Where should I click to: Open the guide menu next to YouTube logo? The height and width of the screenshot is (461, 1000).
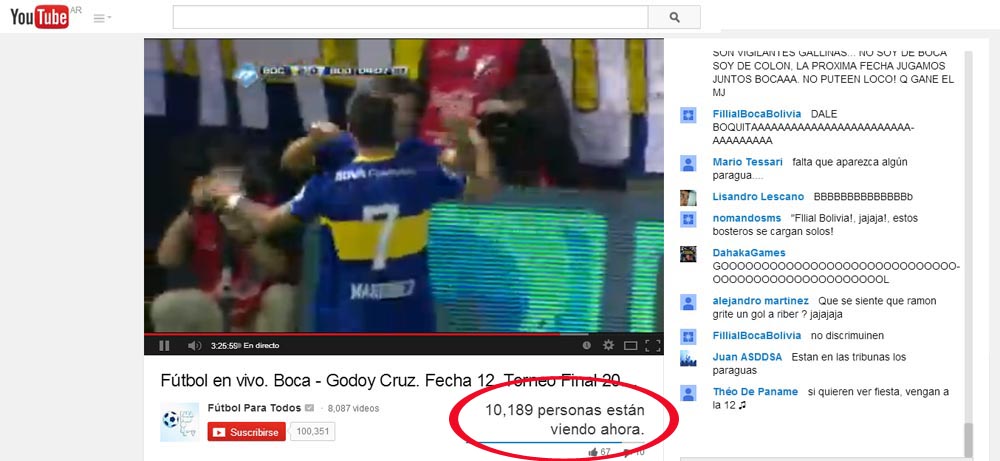[x=102, y=18]
